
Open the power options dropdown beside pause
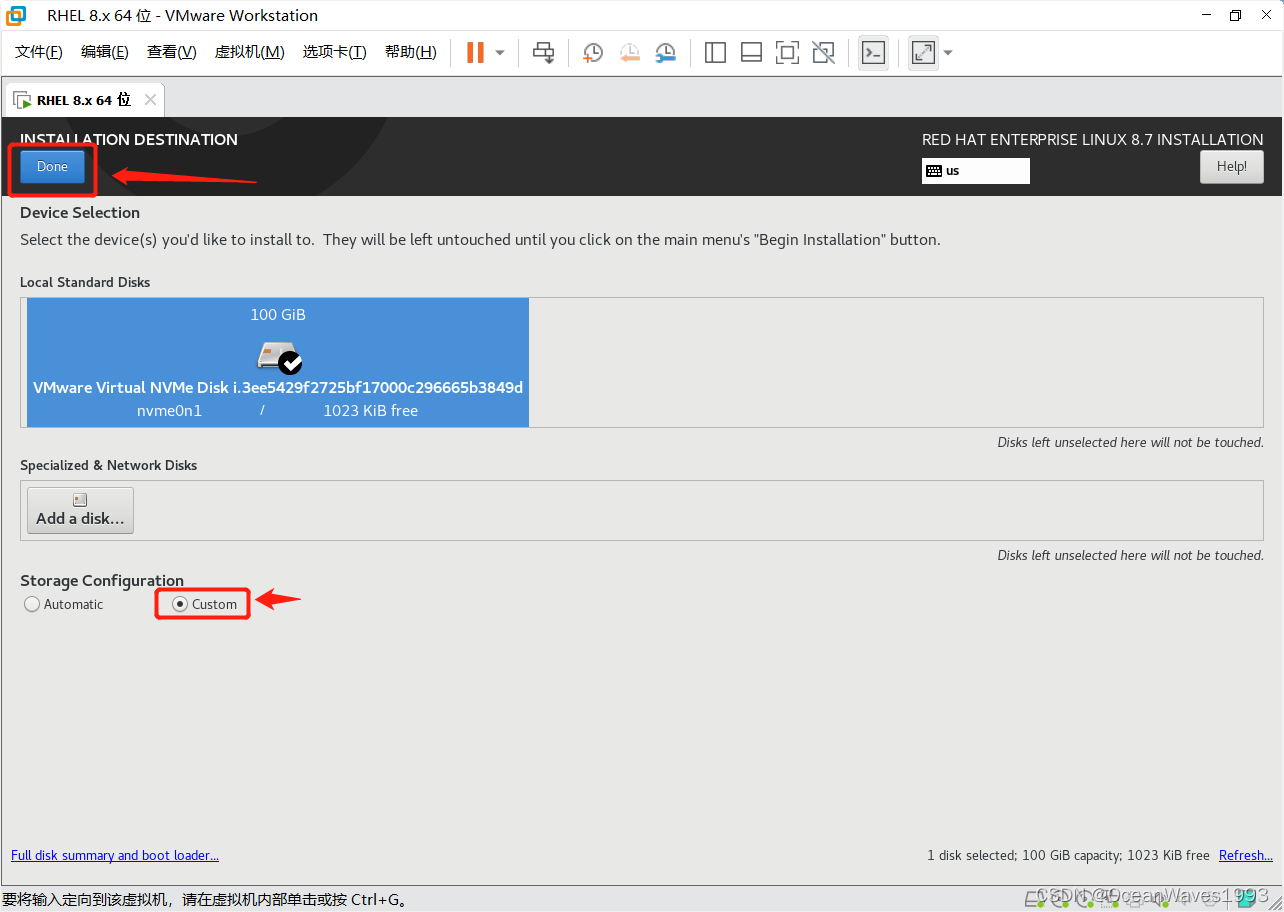(x=500, y=53)
